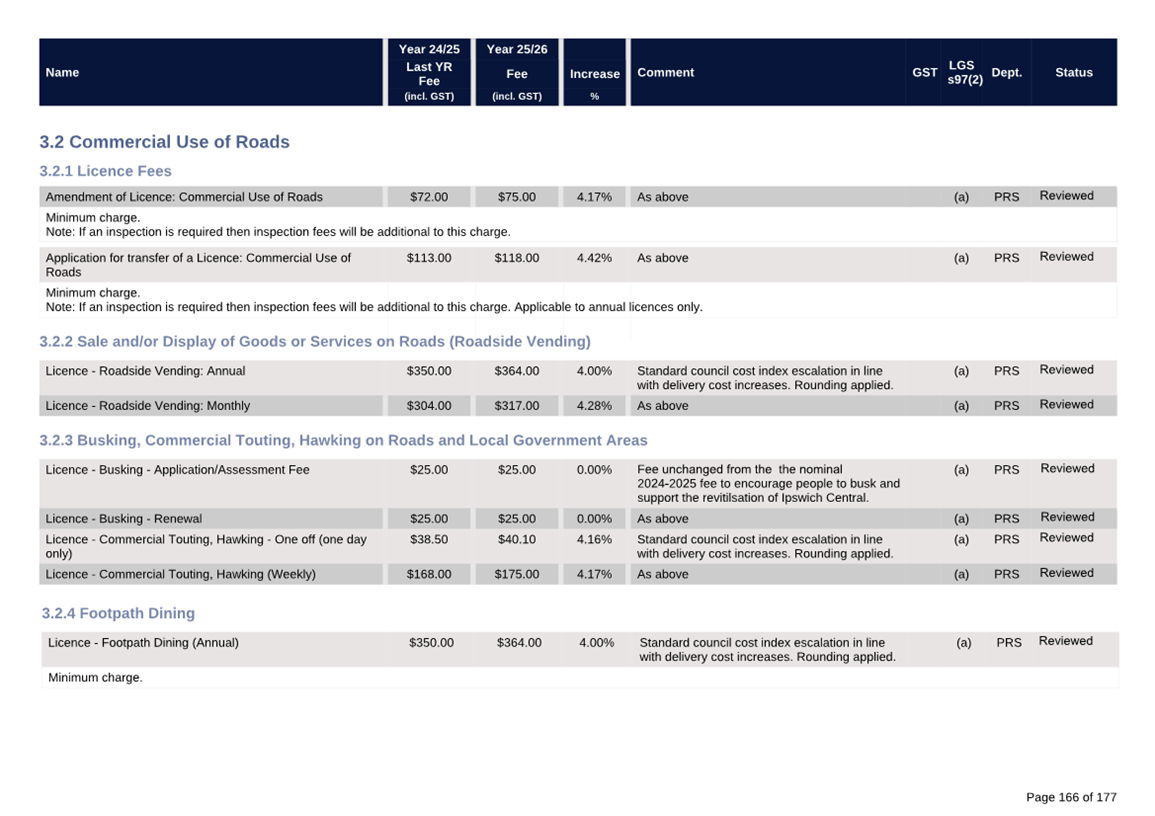Viewport: 1155px width, 816px height.
Task: Select the '3.2.4 Footpath Dining' subheading
Action: pos(118,613)
